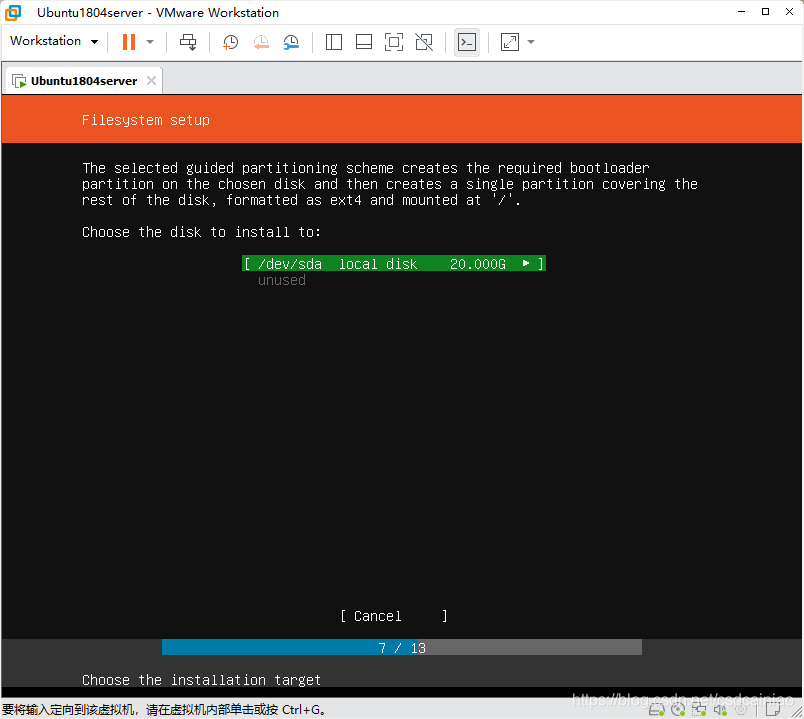Viewport: 804px width, 719px height.
Task: Click the 'unused' label under the disk
Action: click(x=282, y=280)
